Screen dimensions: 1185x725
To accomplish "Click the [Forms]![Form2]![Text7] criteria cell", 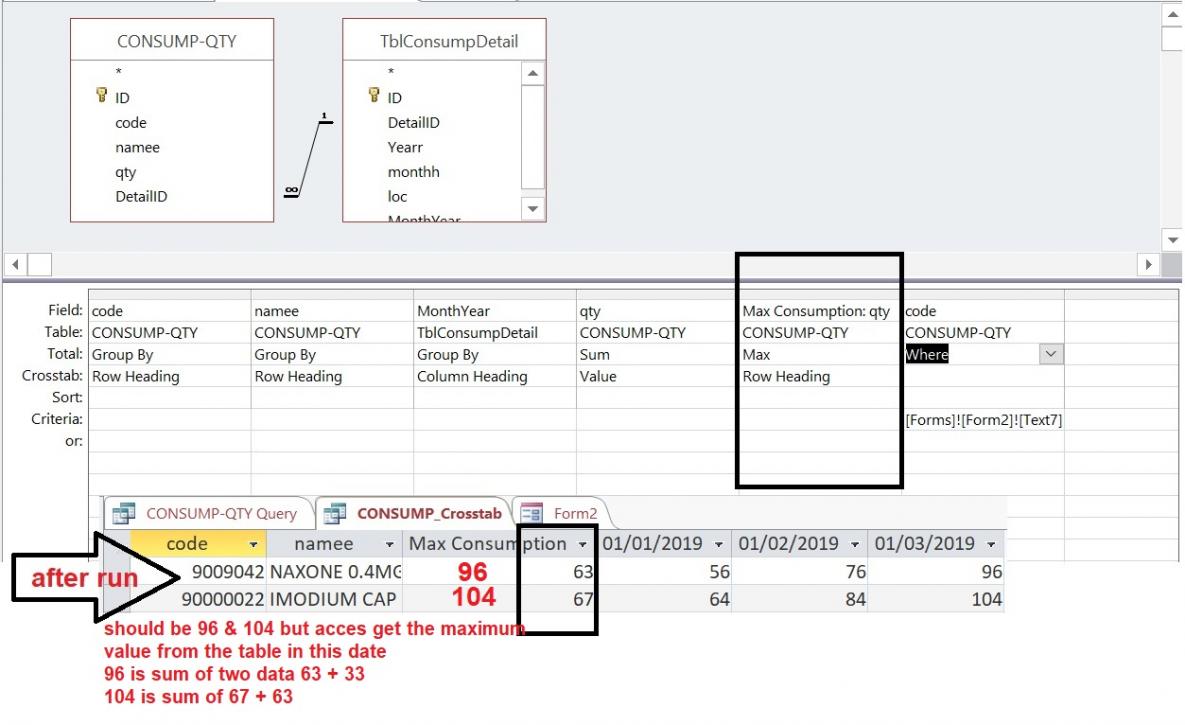I will [983, 420].
